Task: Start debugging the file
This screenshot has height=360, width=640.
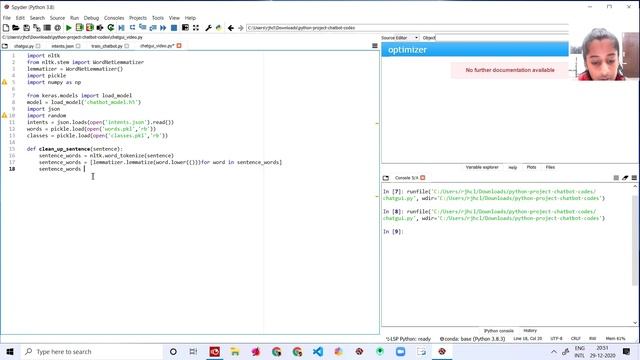Action: click(121, 28)
